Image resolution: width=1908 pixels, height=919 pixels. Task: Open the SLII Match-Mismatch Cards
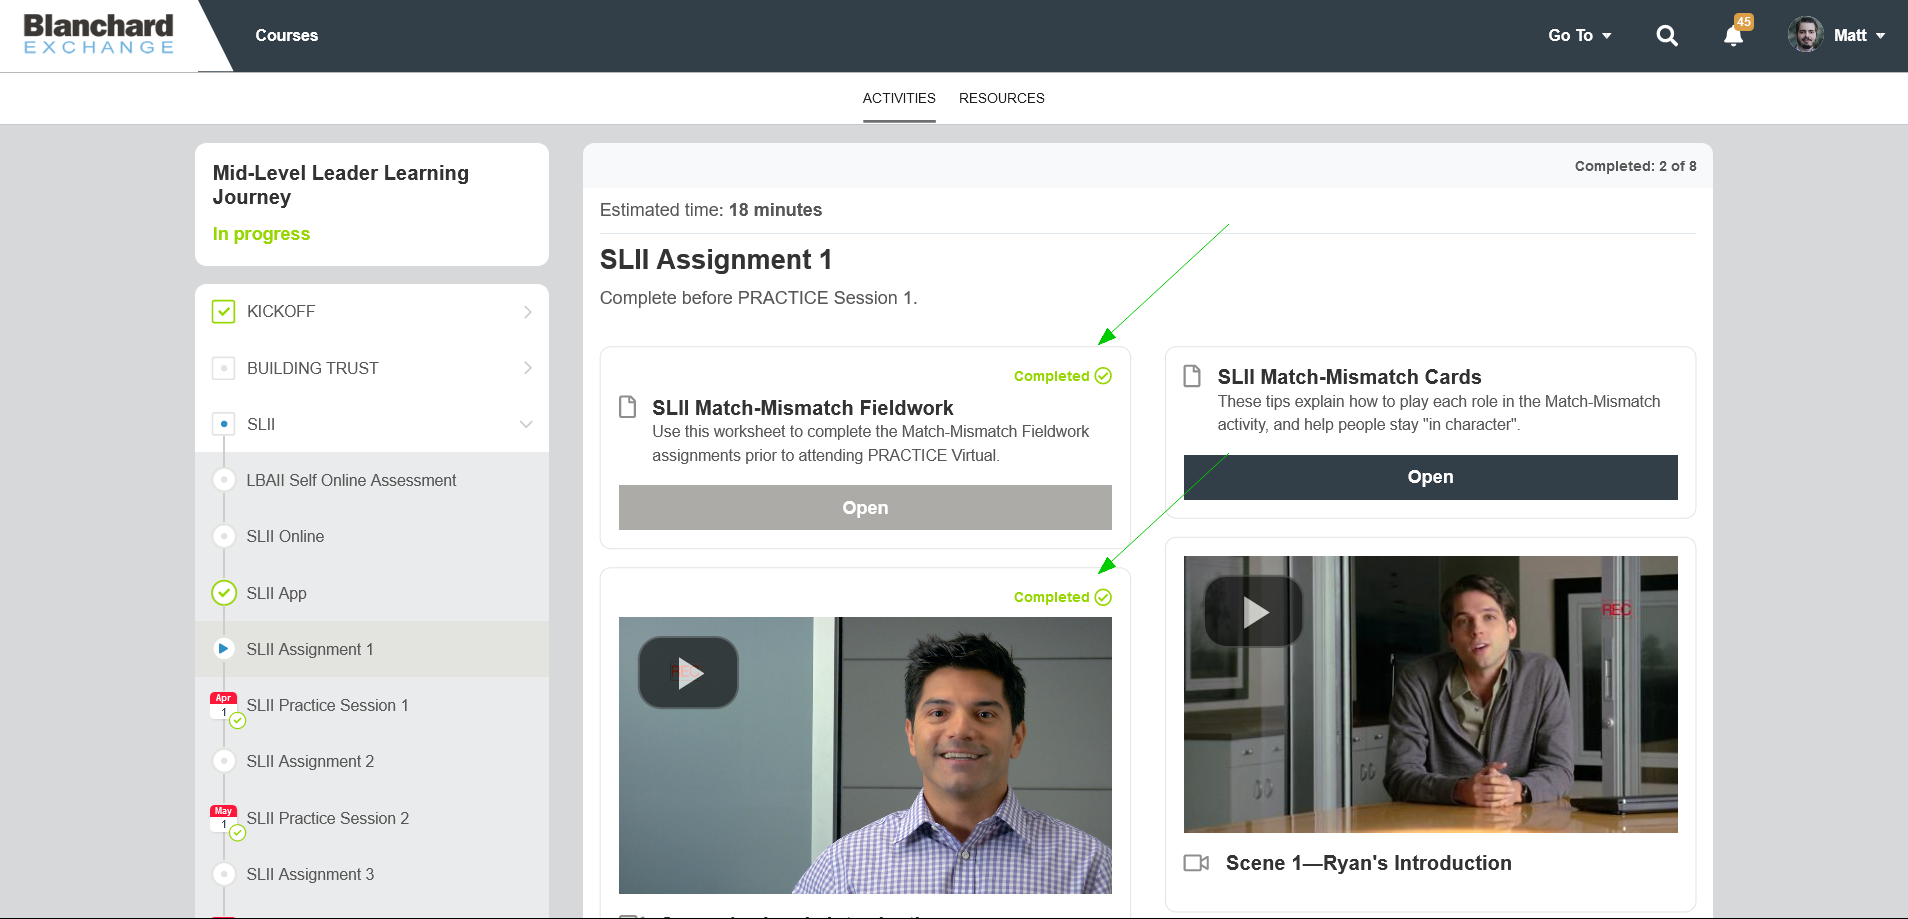point(1430,477)
